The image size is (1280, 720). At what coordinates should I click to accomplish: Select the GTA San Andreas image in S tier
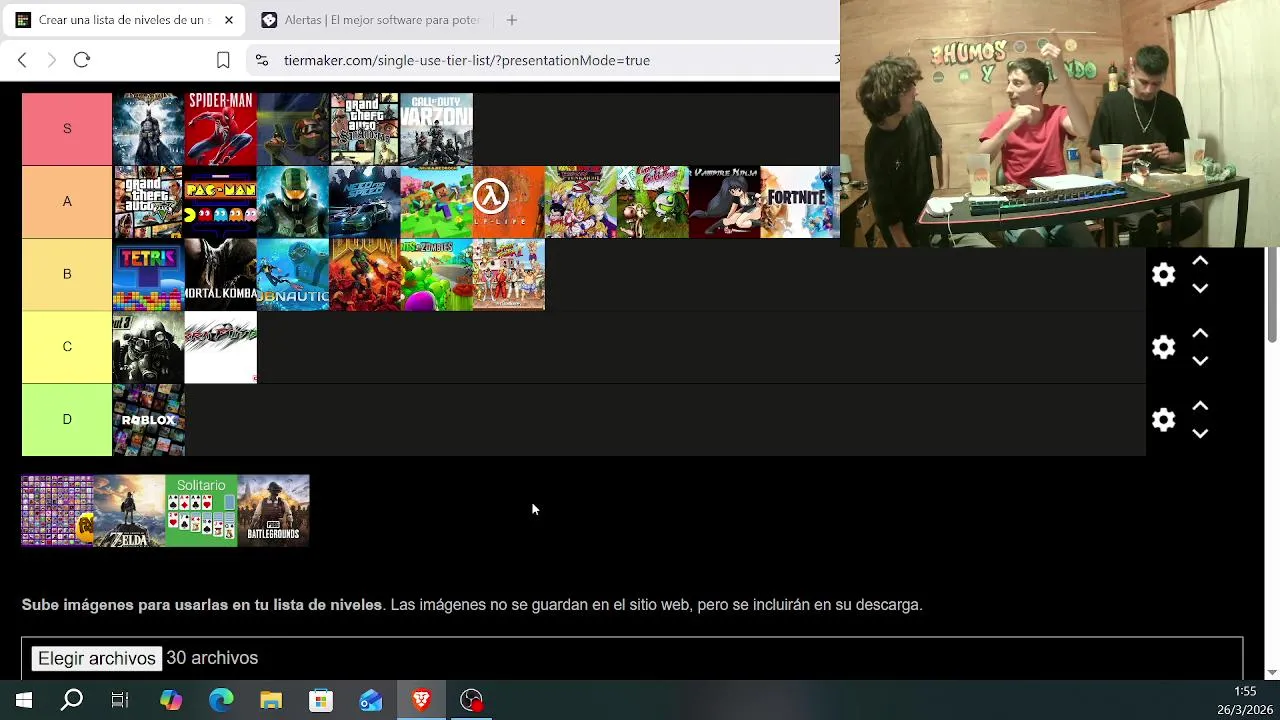point(365,129)
